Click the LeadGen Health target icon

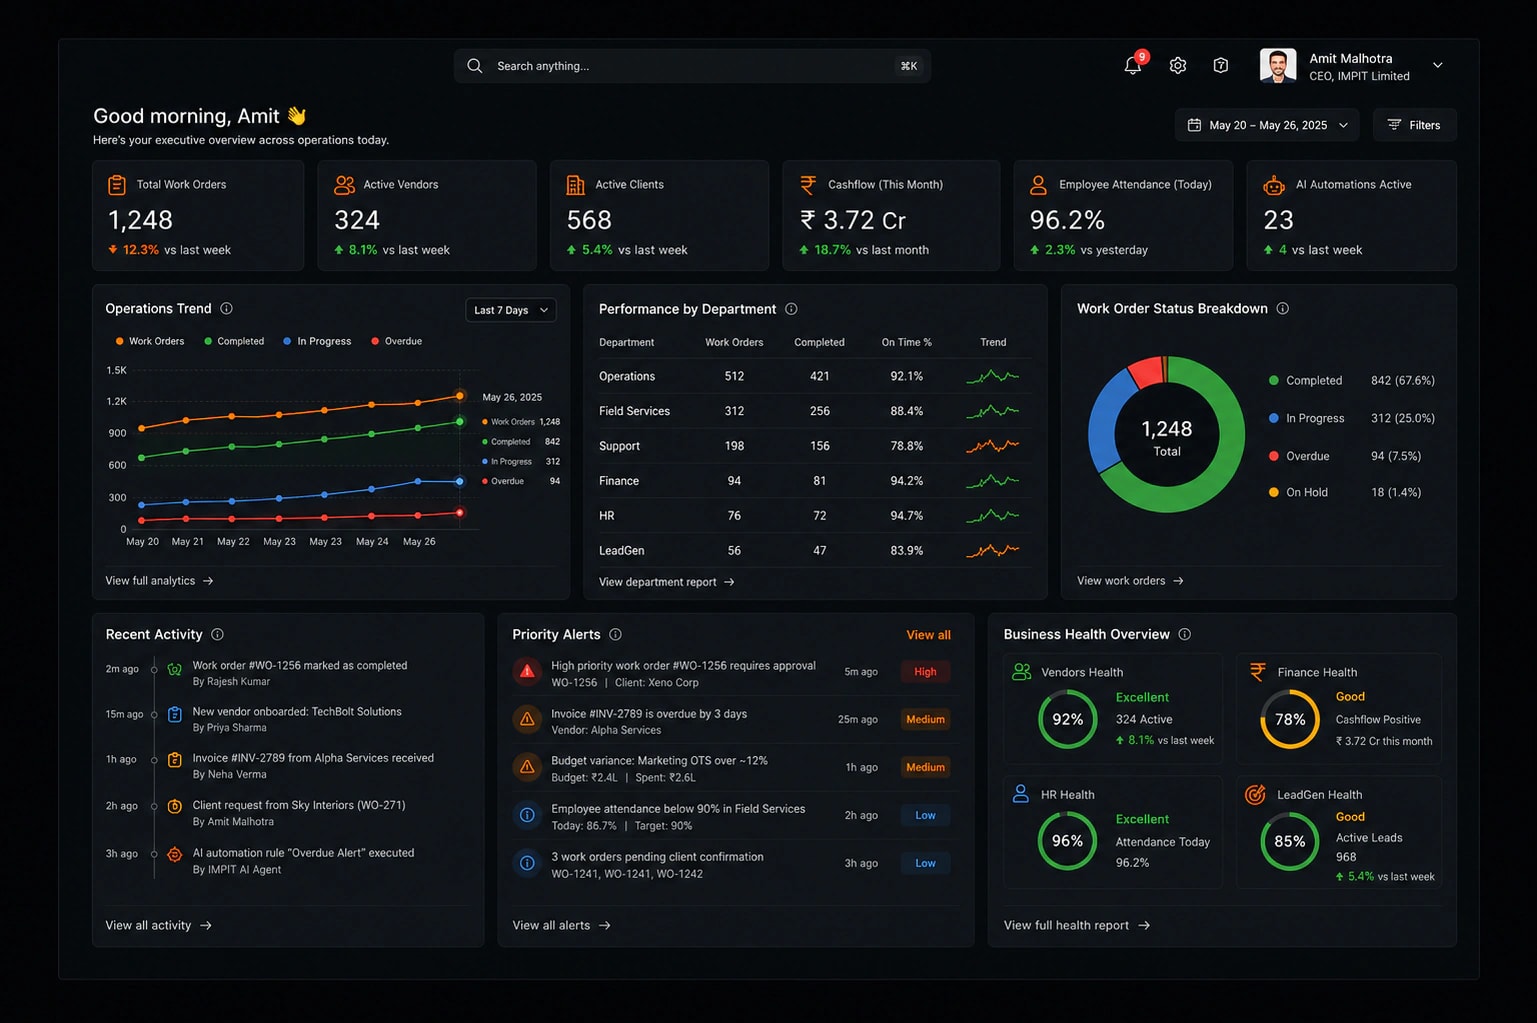[x=1255, y=795]
